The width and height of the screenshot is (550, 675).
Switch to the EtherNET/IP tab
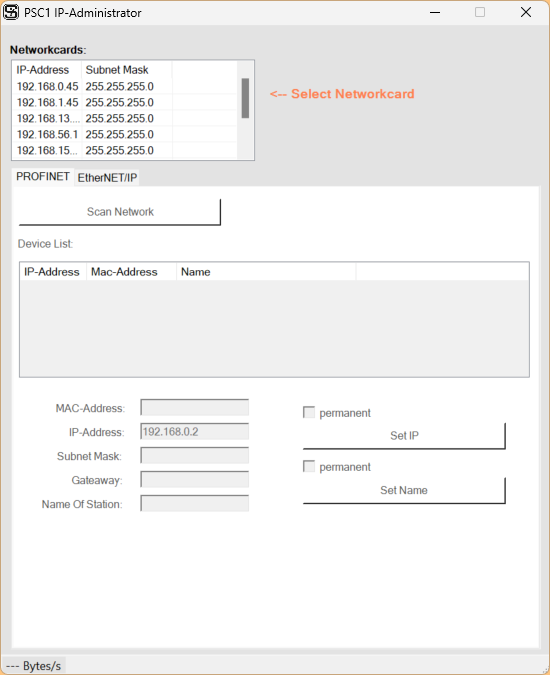click(x=107, y=177)
